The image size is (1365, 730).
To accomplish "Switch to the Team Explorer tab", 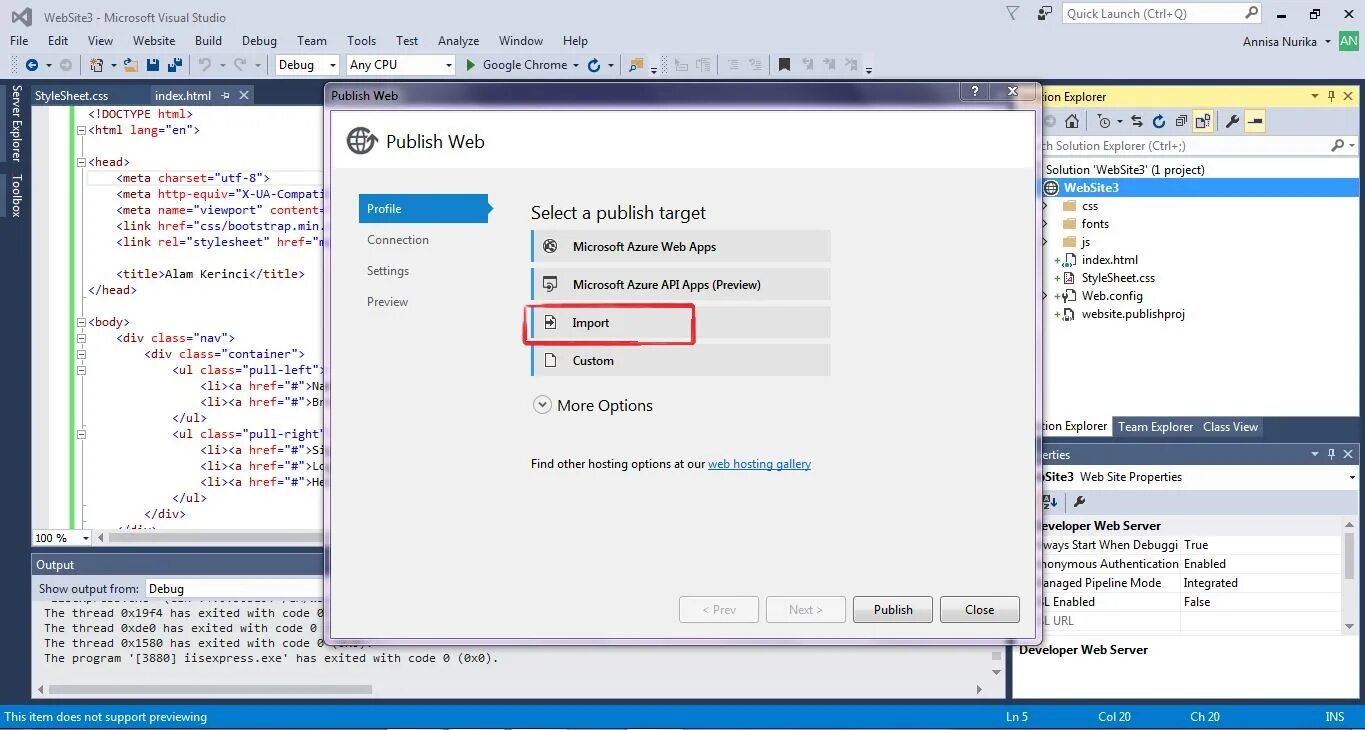I will (1155, 426).
